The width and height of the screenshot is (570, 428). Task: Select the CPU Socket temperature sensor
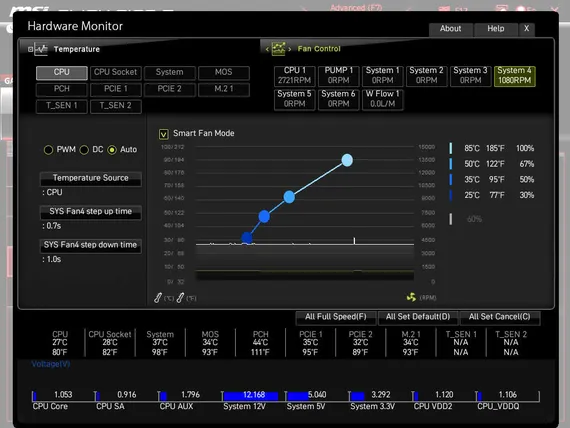click(x=116, y=72)
